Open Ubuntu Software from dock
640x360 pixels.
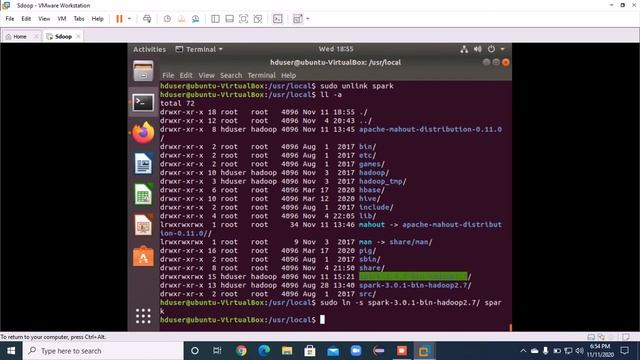(x=143, y=256)
